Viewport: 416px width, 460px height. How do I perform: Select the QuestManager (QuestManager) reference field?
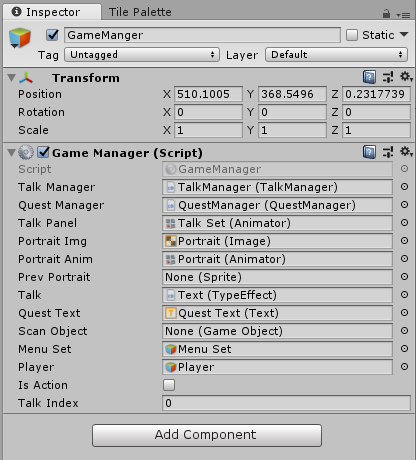[277, 205]
